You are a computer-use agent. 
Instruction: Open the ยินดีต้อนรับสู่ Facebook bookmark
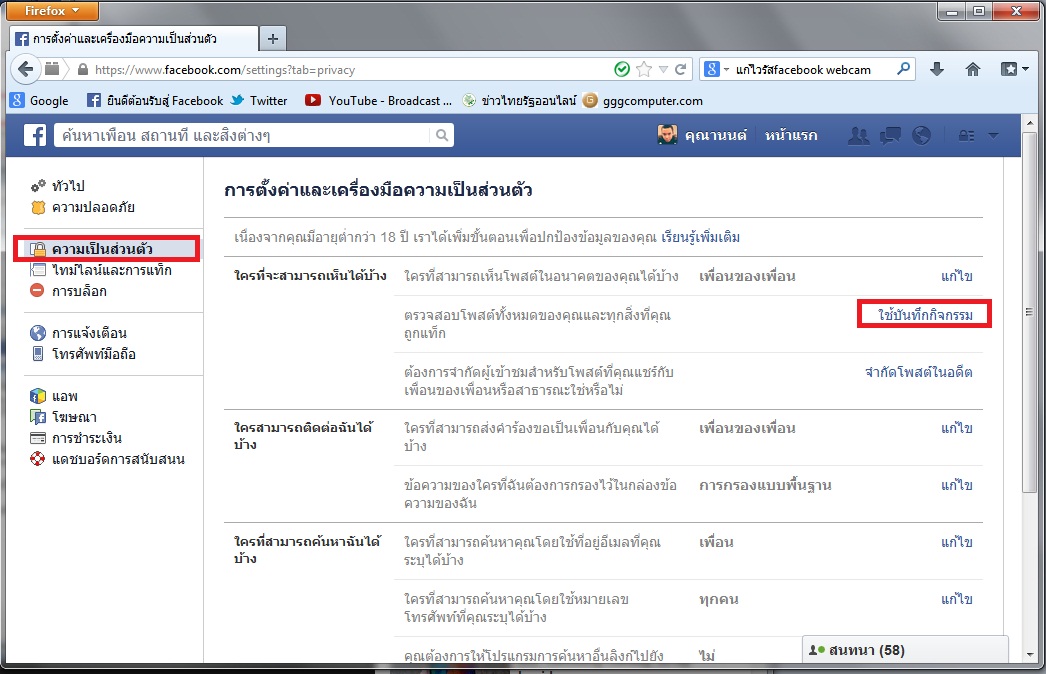pos(155,101)
